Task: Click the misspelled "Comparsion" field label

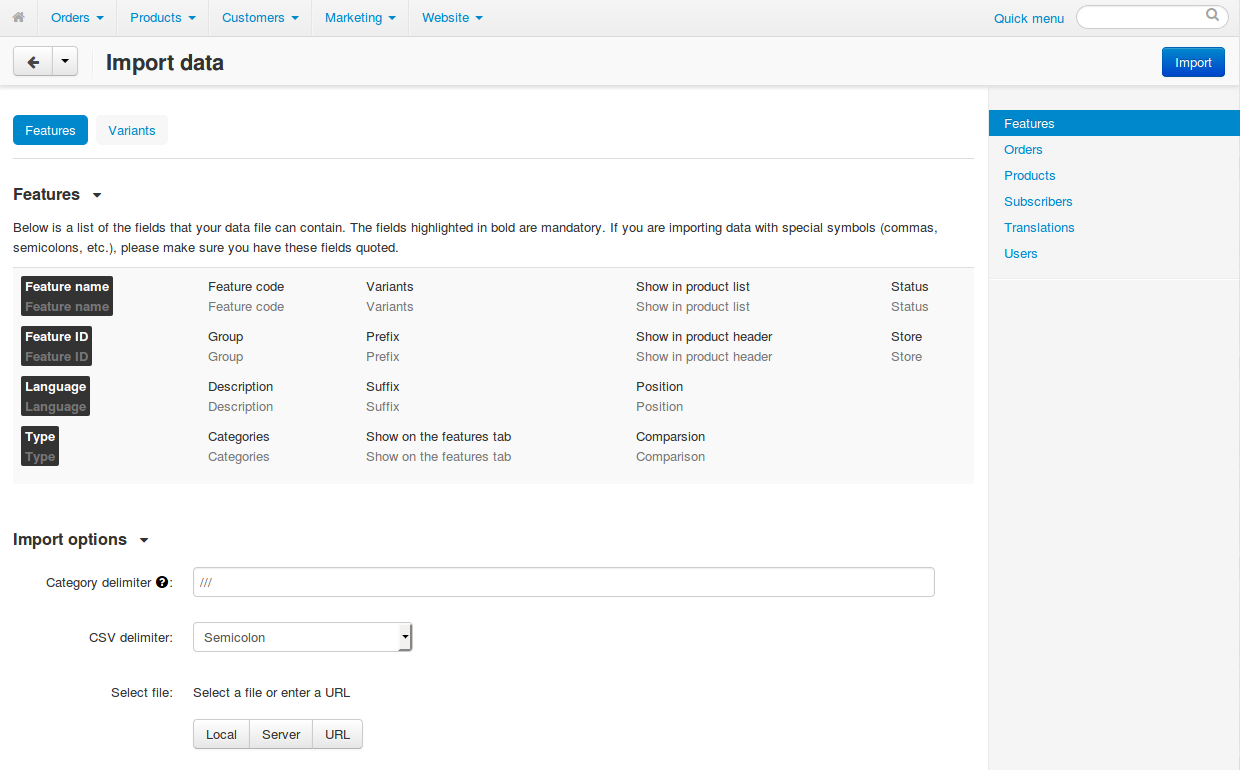Action: coord(670,436)
